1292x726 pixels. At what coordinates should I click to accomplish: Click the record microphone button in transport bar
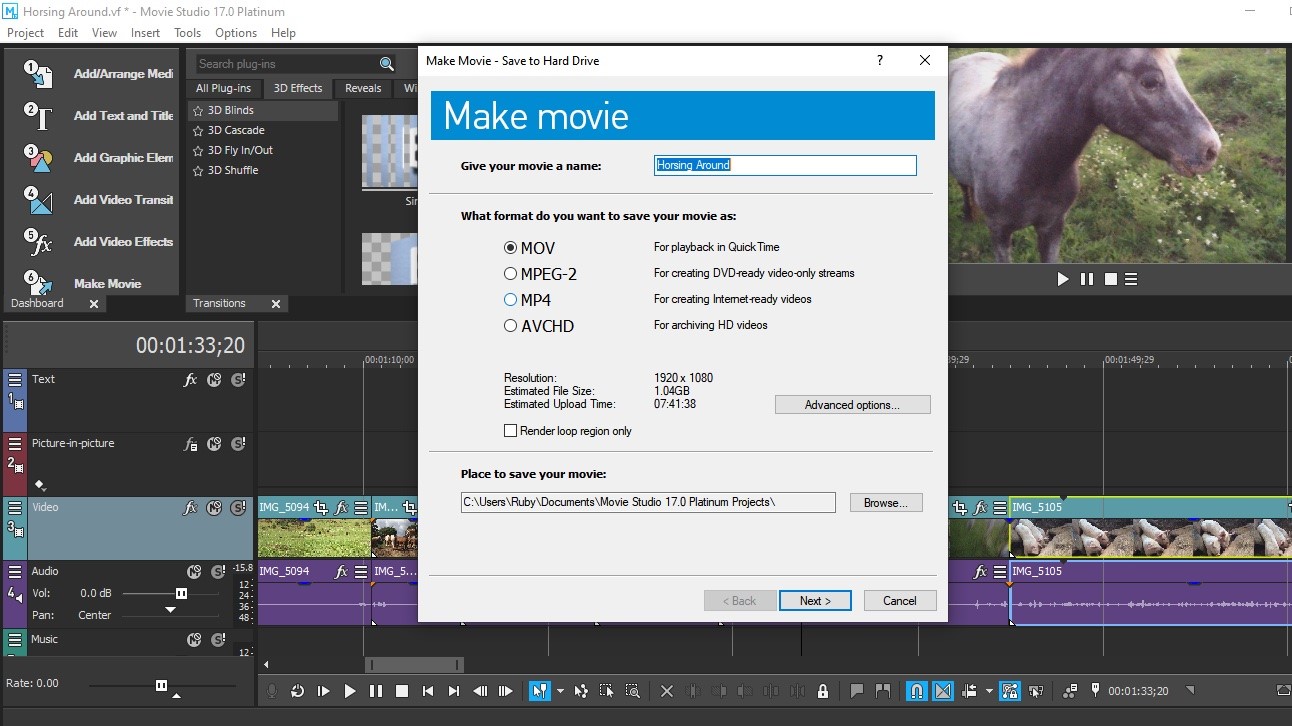(x=271, y=691)
